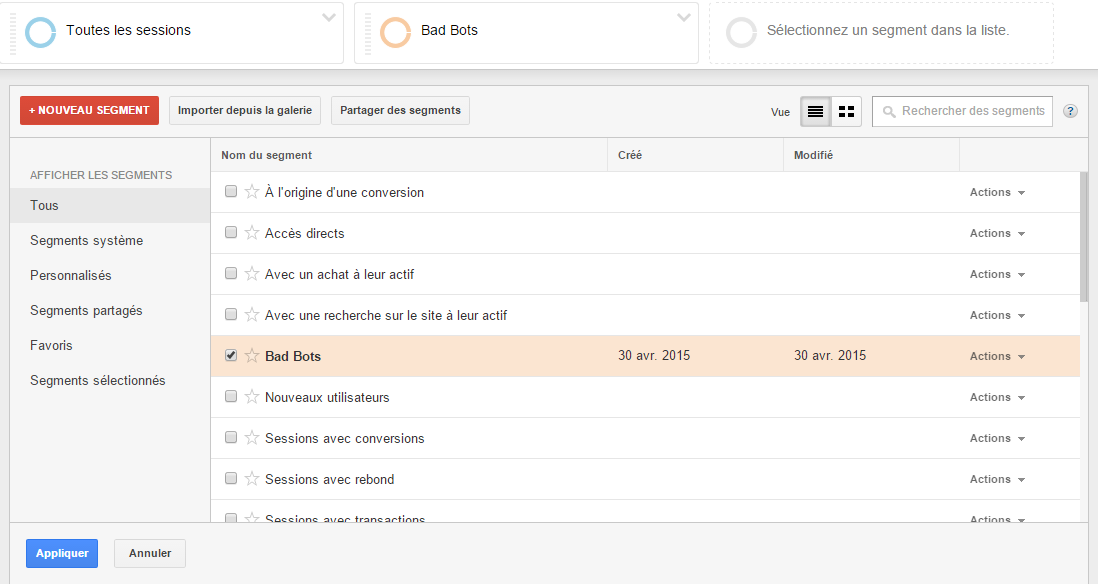Switch to list view of segments

[816, 111]
